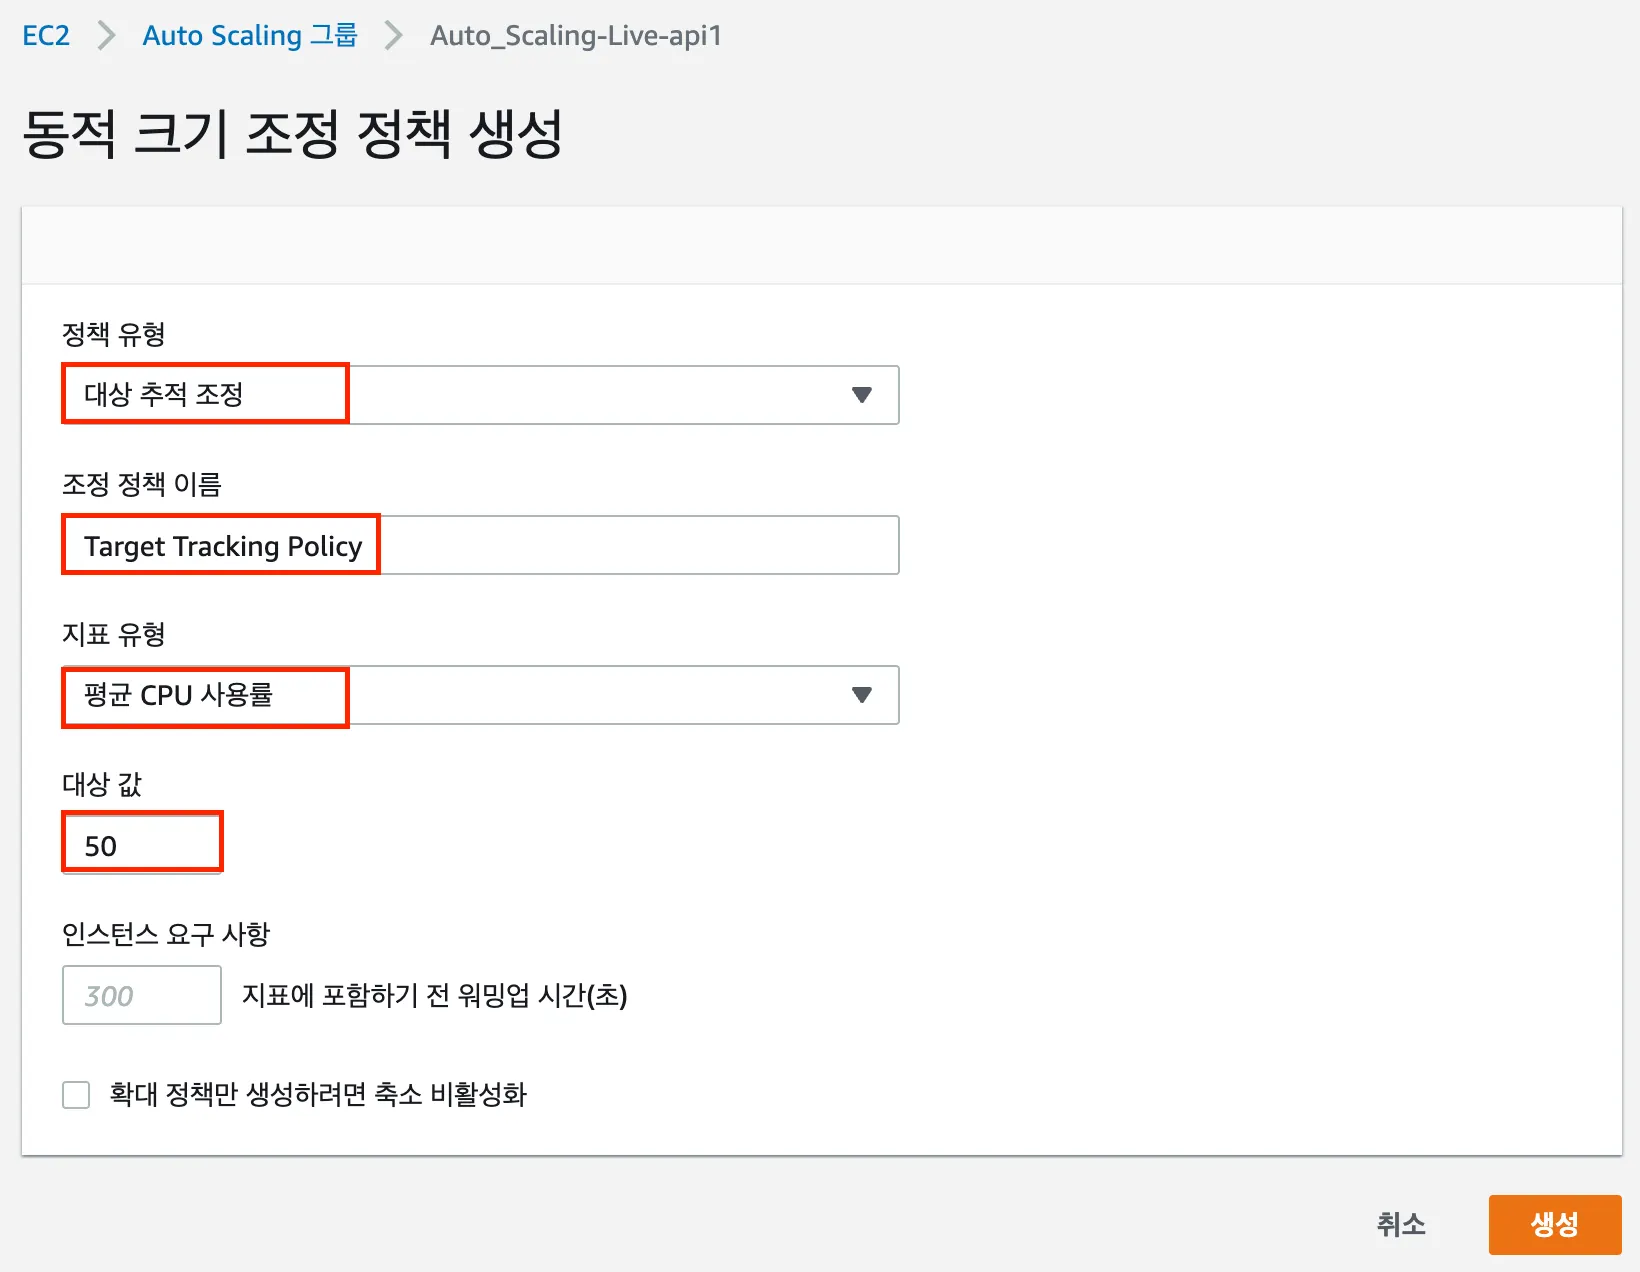
Task: Click the 동적 크기 조정 정책 생성 heading
Action: (292, 134)
